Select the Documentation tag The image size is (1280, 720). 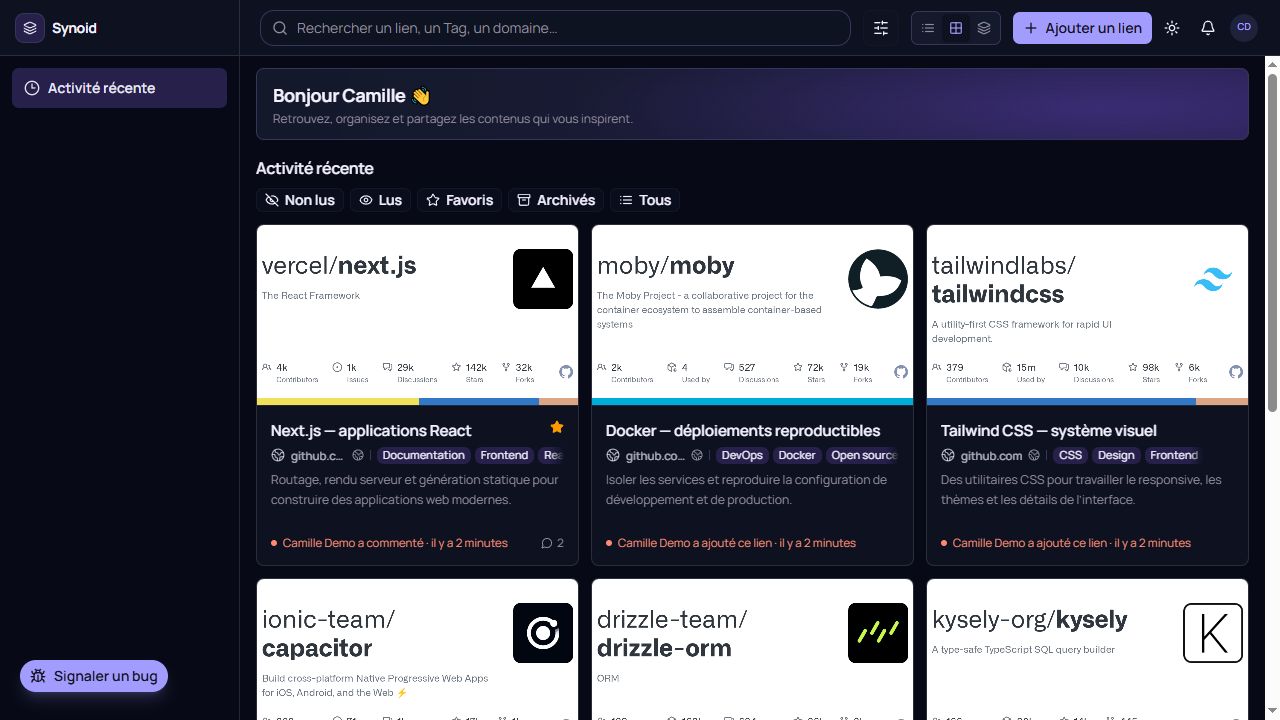pyautogui.click(x=424, y=455)
